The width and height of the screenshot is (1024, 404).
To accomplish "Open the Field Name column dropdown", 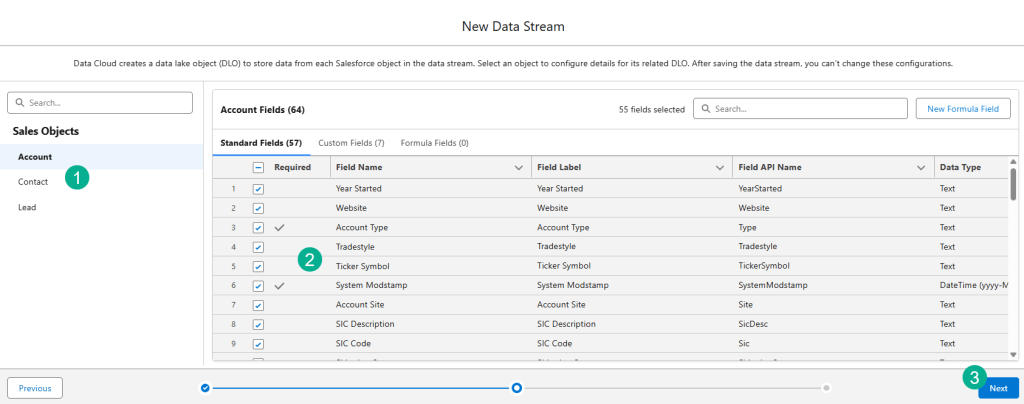I will click(518, 168).
